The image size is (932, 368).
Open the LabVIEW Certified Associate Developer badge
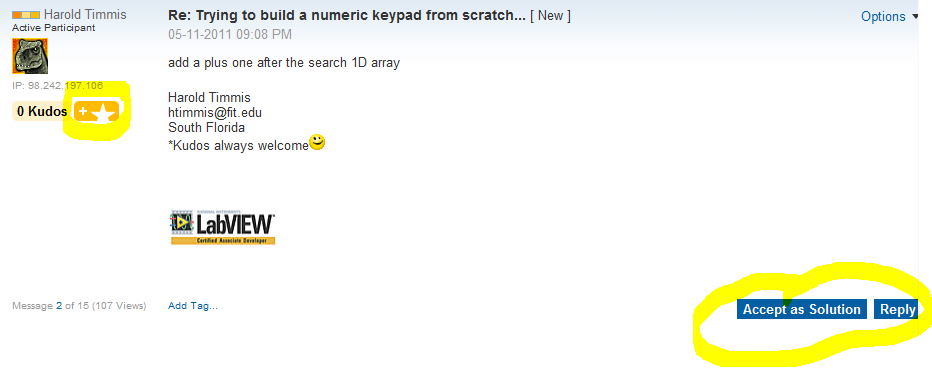(x=223, y=227)
